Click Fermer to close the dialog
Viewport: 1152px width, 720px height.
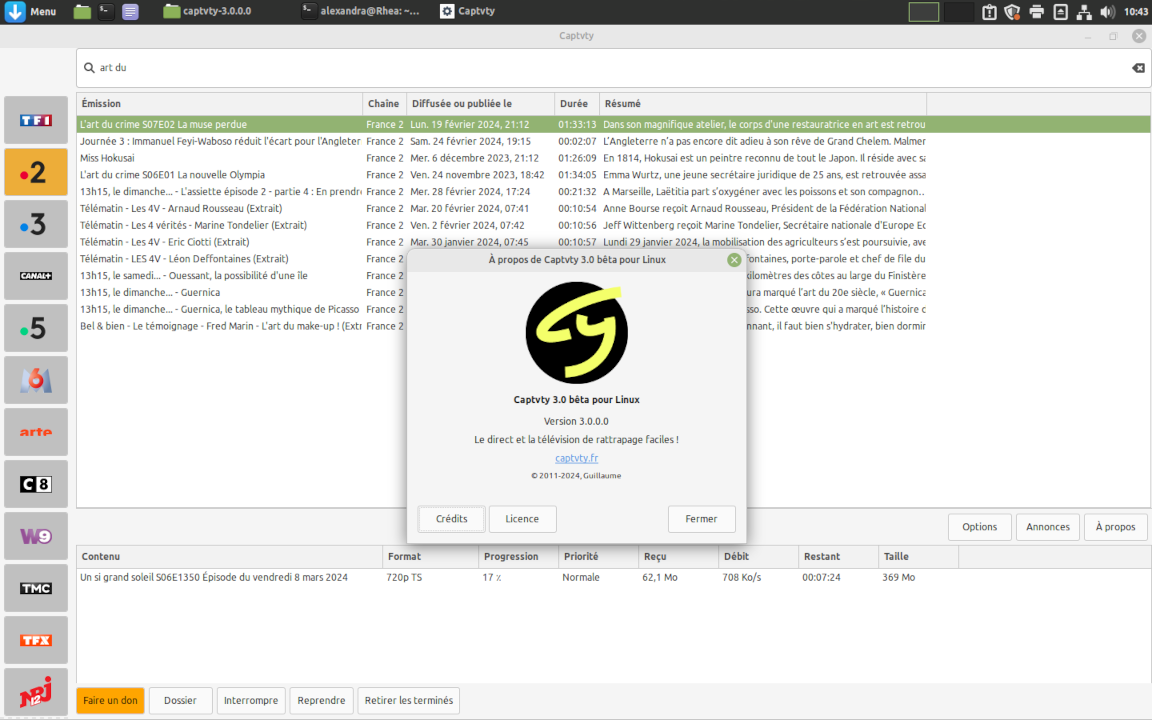pos(701,519)
